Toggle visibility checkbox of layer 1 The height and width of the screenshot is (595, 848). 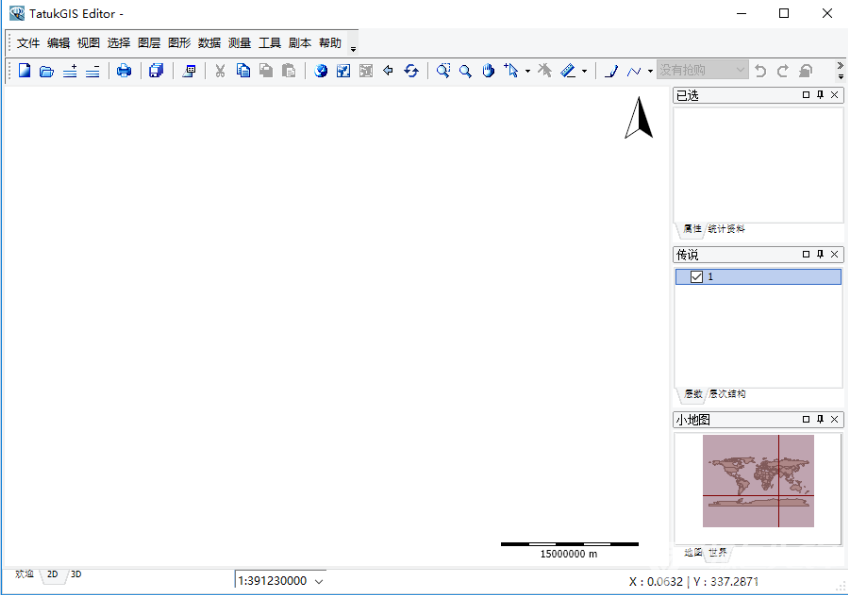(x=697, y=277)
